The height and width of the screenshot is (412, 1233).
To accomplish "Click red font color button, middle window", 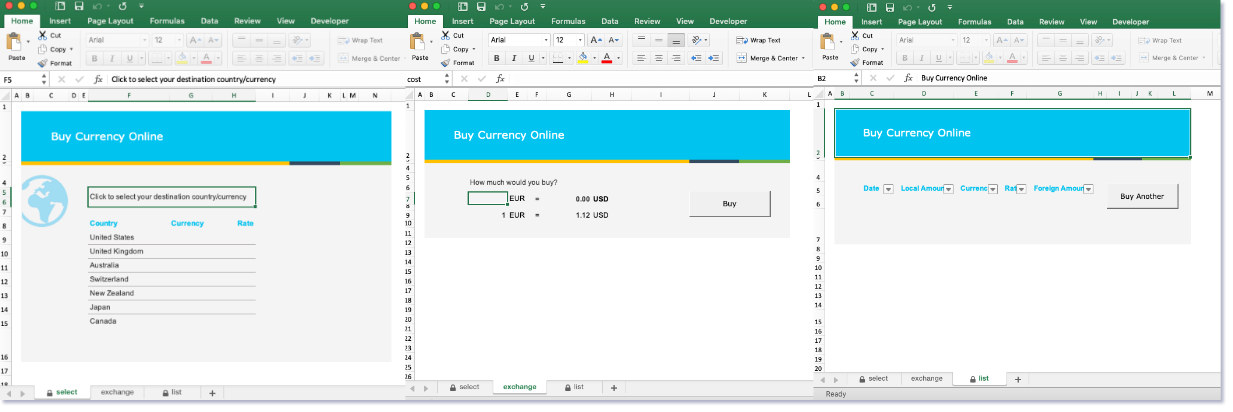I will click(x=606, y=58).
